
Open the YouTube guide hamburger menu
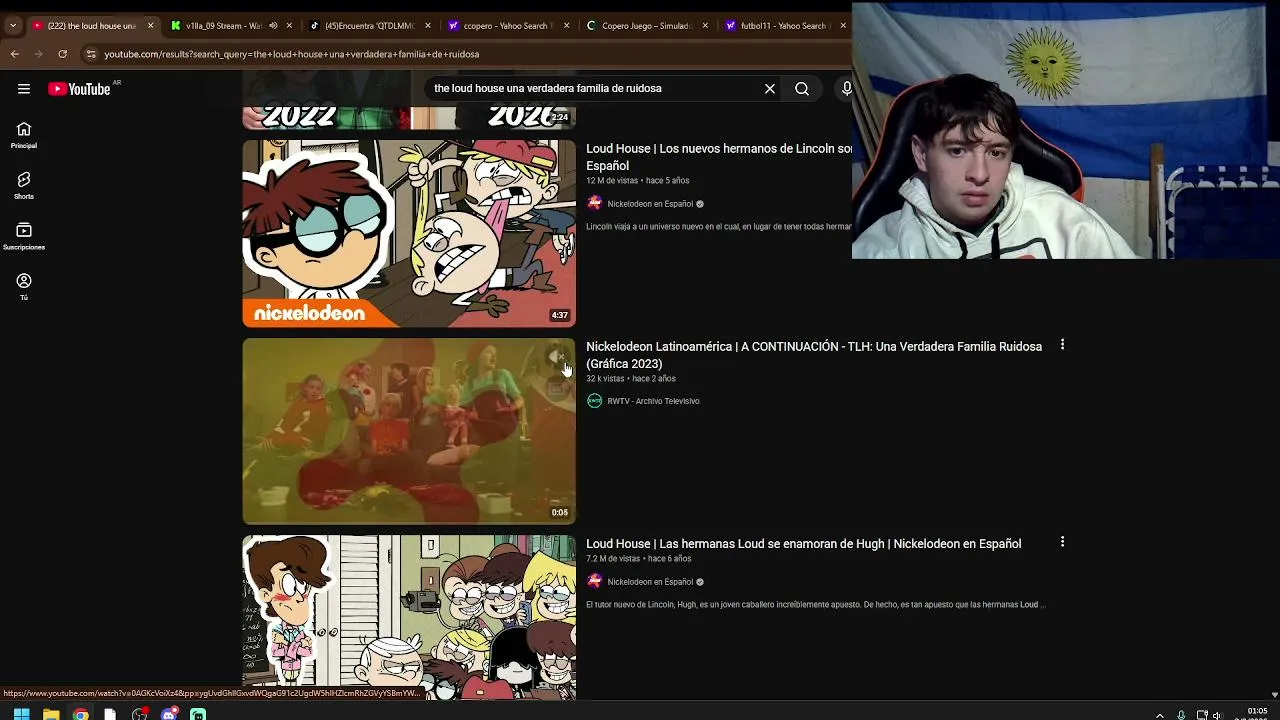point(24,88)
